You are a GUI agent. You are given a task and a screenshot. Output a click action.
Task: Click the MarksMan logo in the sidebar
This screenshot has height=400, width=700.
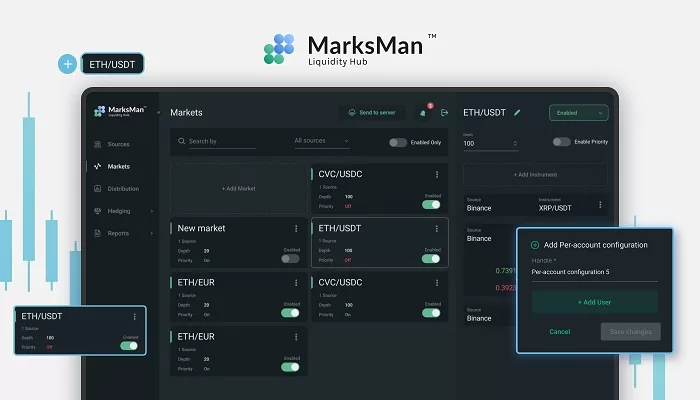point(120,111)
